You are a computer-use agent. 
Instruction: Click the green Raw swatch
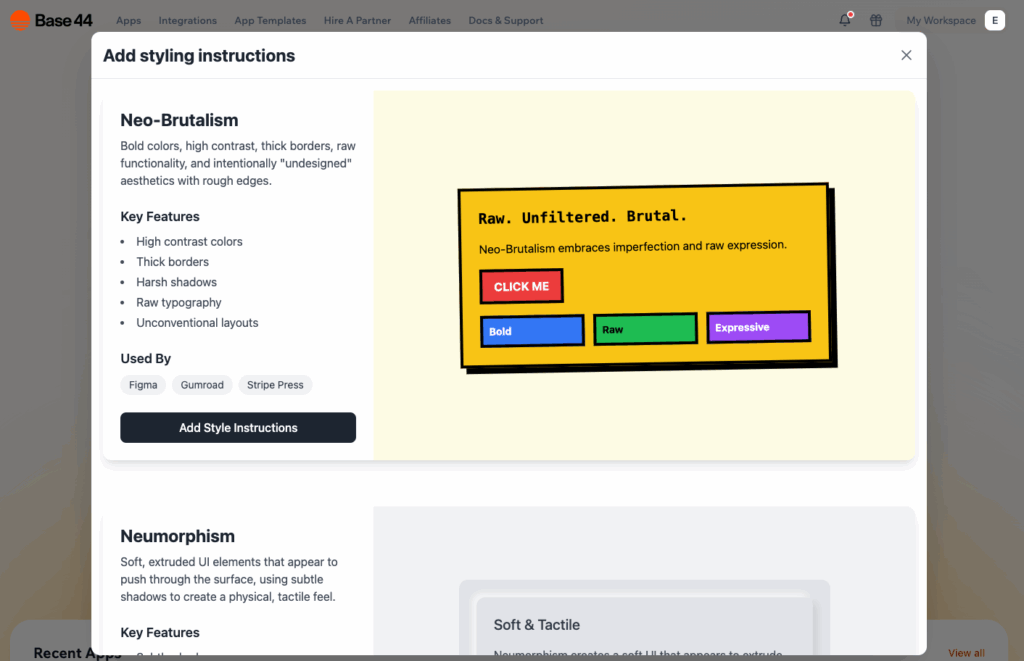[645, 329]
